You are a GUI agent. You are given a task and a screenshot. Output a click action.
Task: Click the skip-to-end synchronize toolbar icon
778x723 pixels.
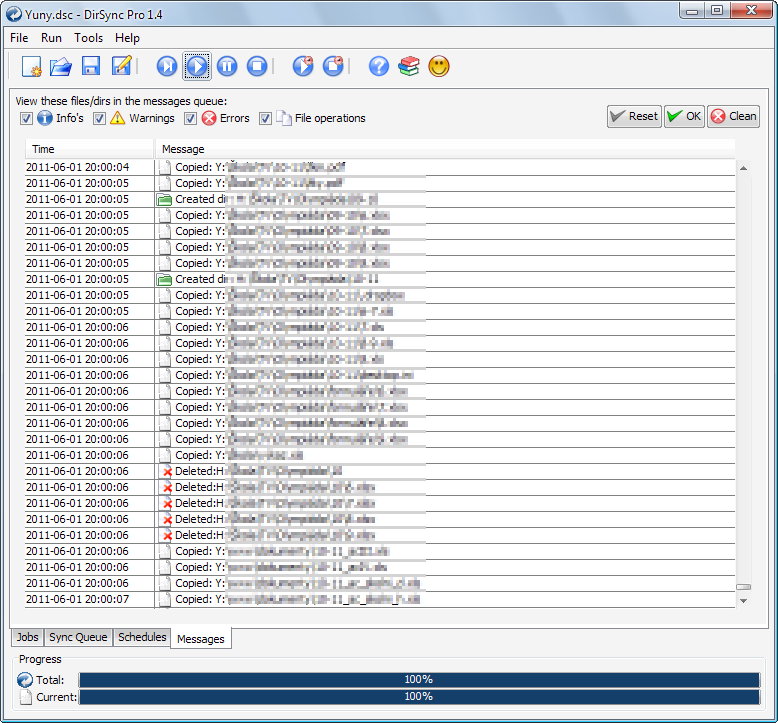167,66
